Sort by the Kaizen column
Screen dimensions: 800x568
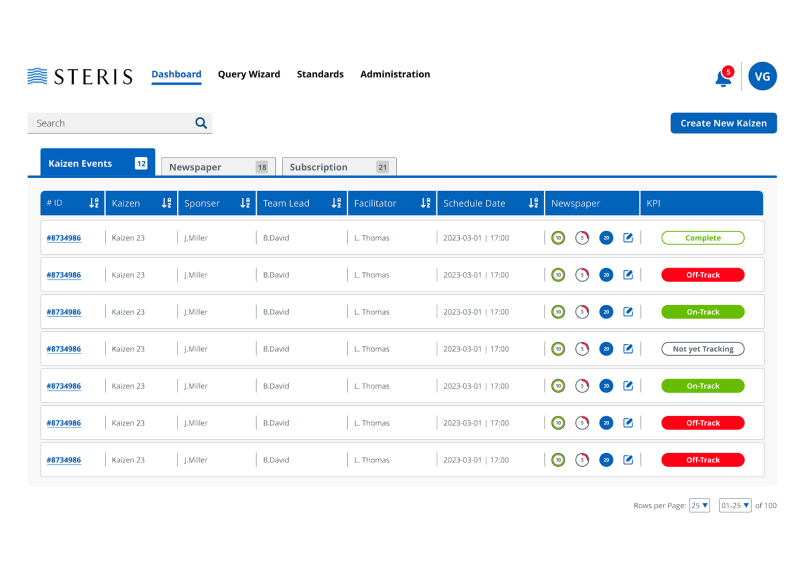167,203
